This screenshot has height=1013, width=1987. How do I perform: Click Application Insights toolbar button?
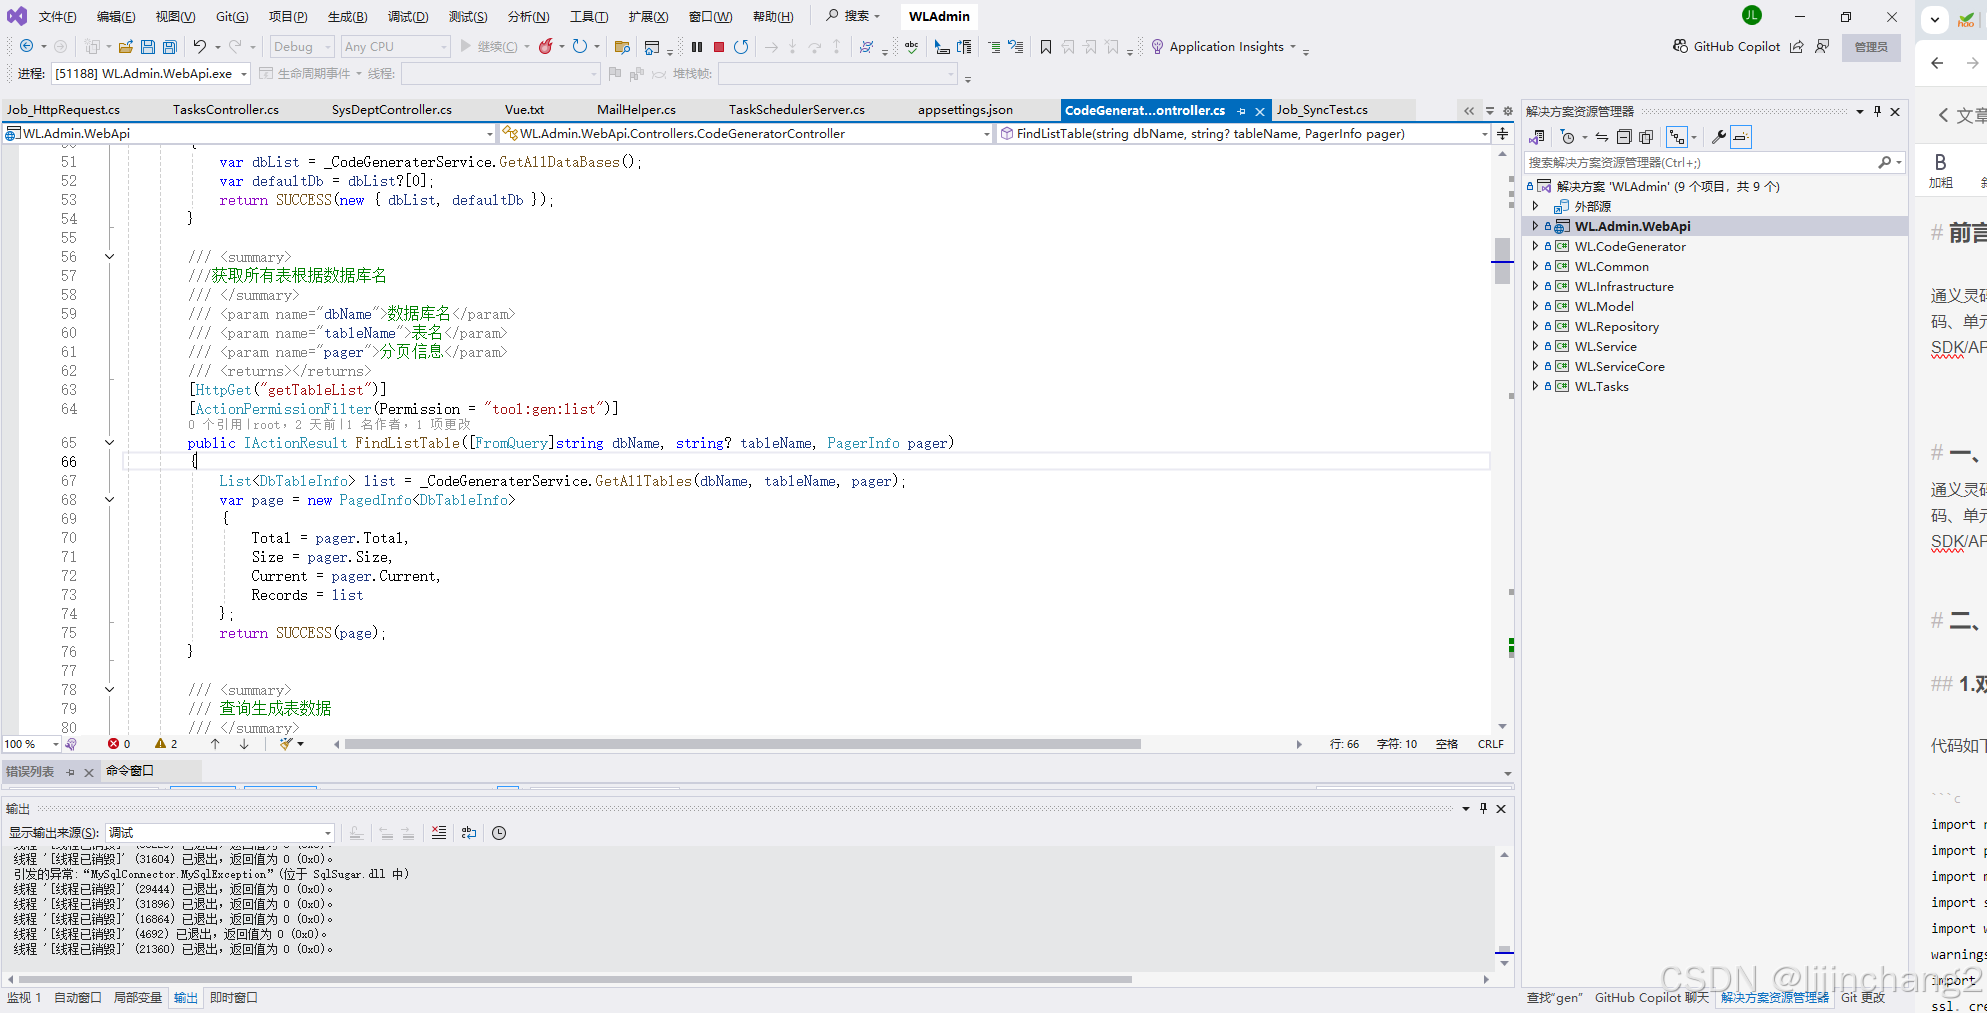[x=1225, y=47]
